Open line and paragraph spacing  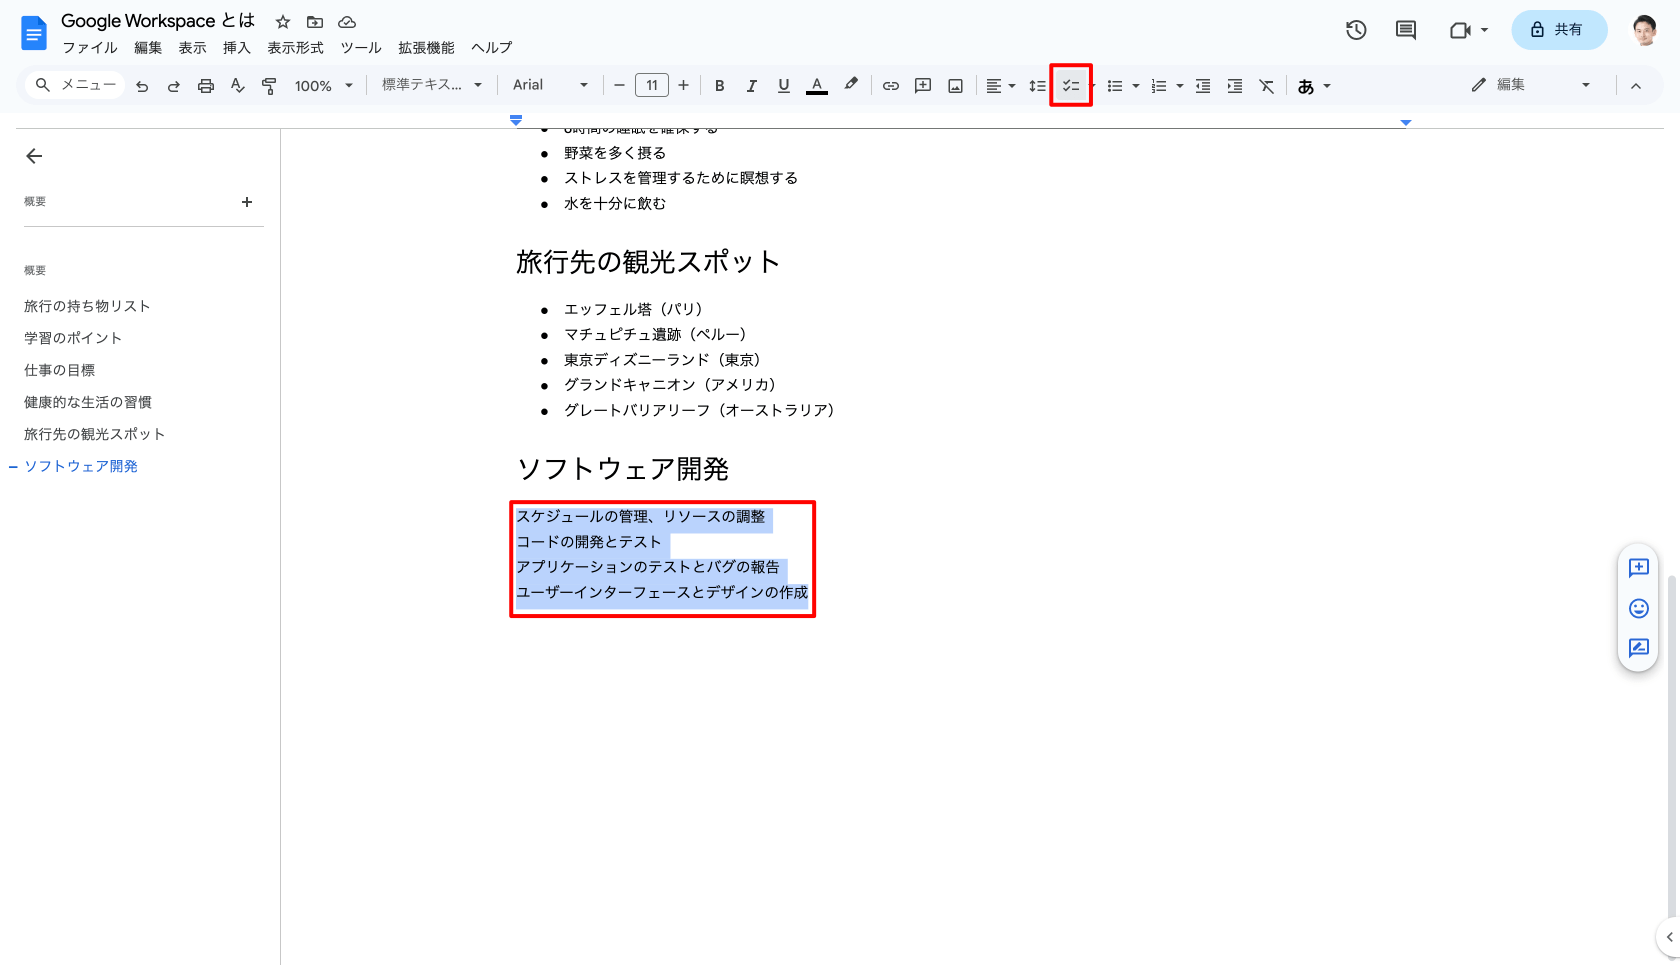click(x=1037, y=86)
